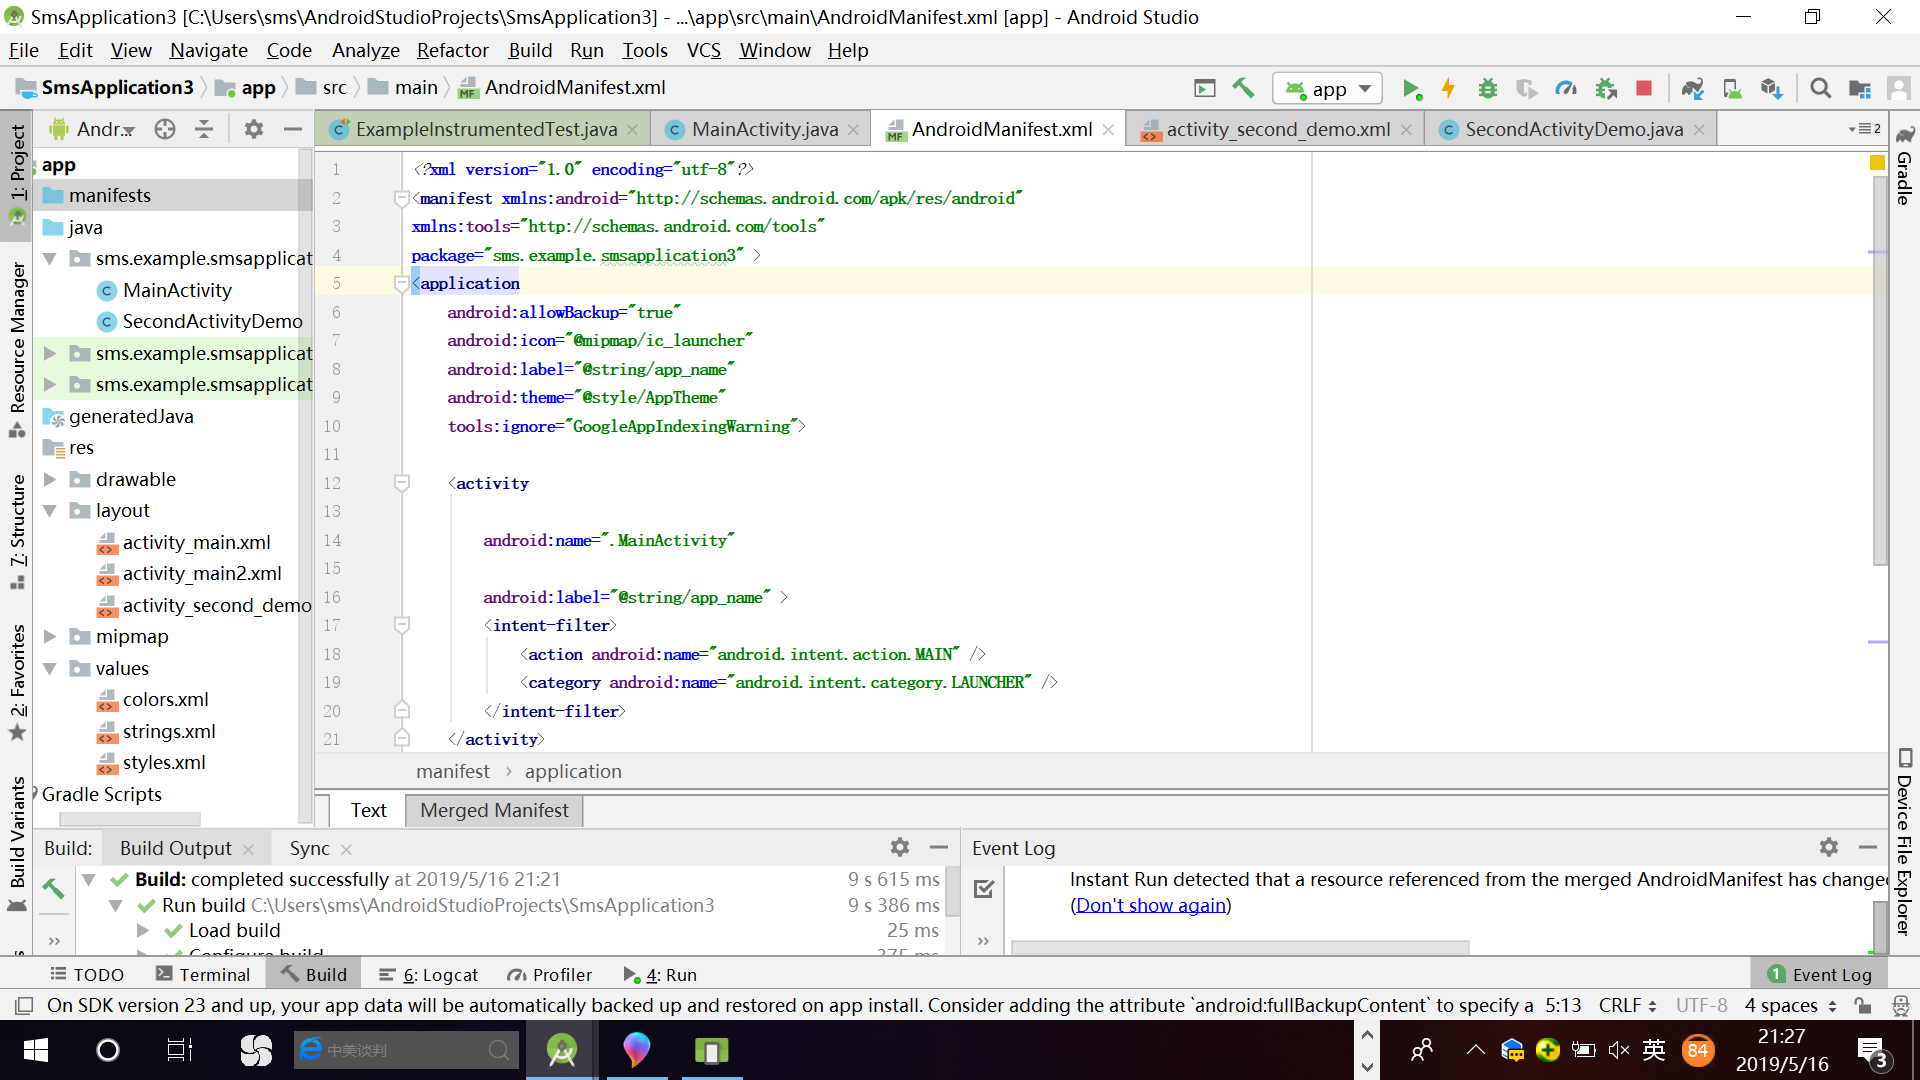Open the Analyze menu

pyautogui.click(x=365, y=50)
